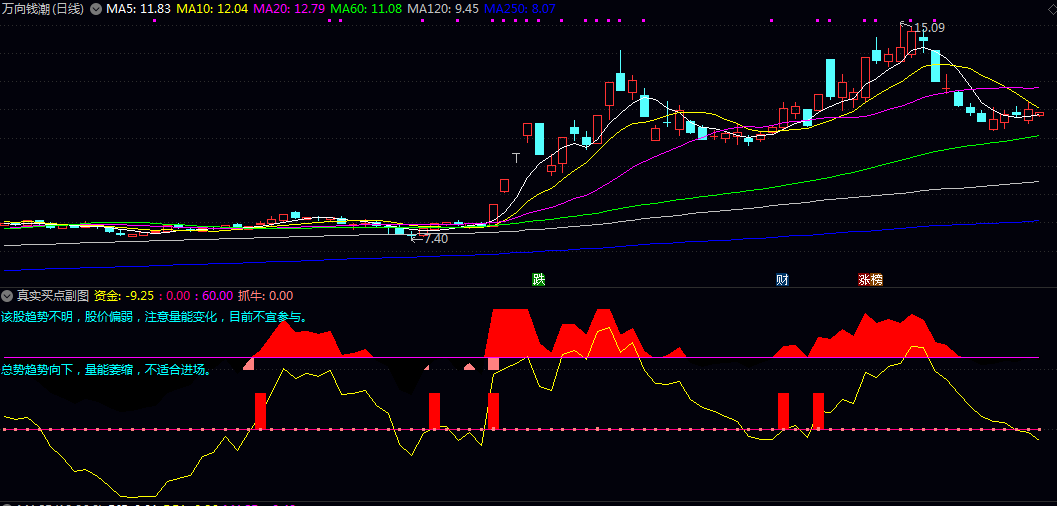The height and width of the screenshot is (506, 1057).
Task: Select the MA5: 11.83 label
Action: pyautogui.click(x=138, y=9)
